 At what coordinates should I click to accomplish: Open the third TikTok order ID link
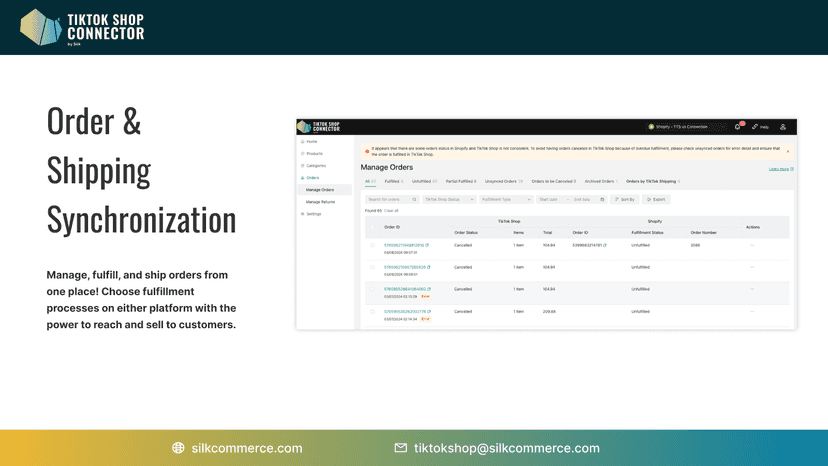click(x=405, y=289)
